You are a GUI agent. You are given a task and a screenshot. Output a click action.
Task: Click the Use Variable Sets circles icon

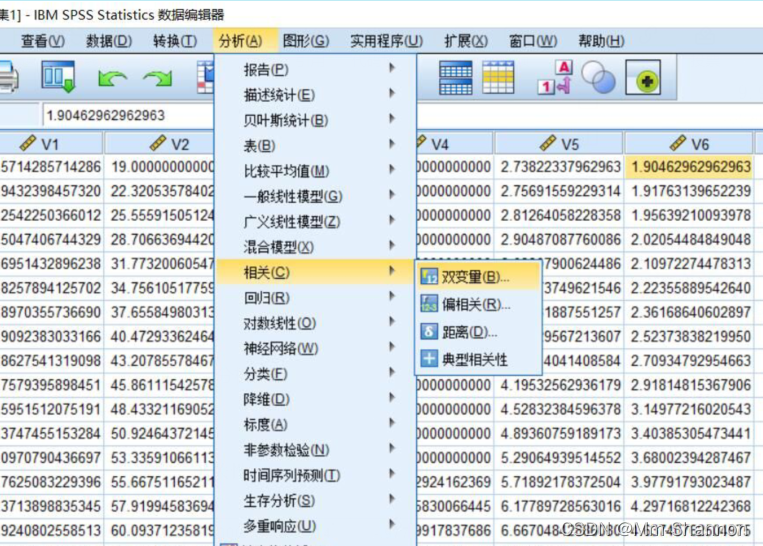599,77
